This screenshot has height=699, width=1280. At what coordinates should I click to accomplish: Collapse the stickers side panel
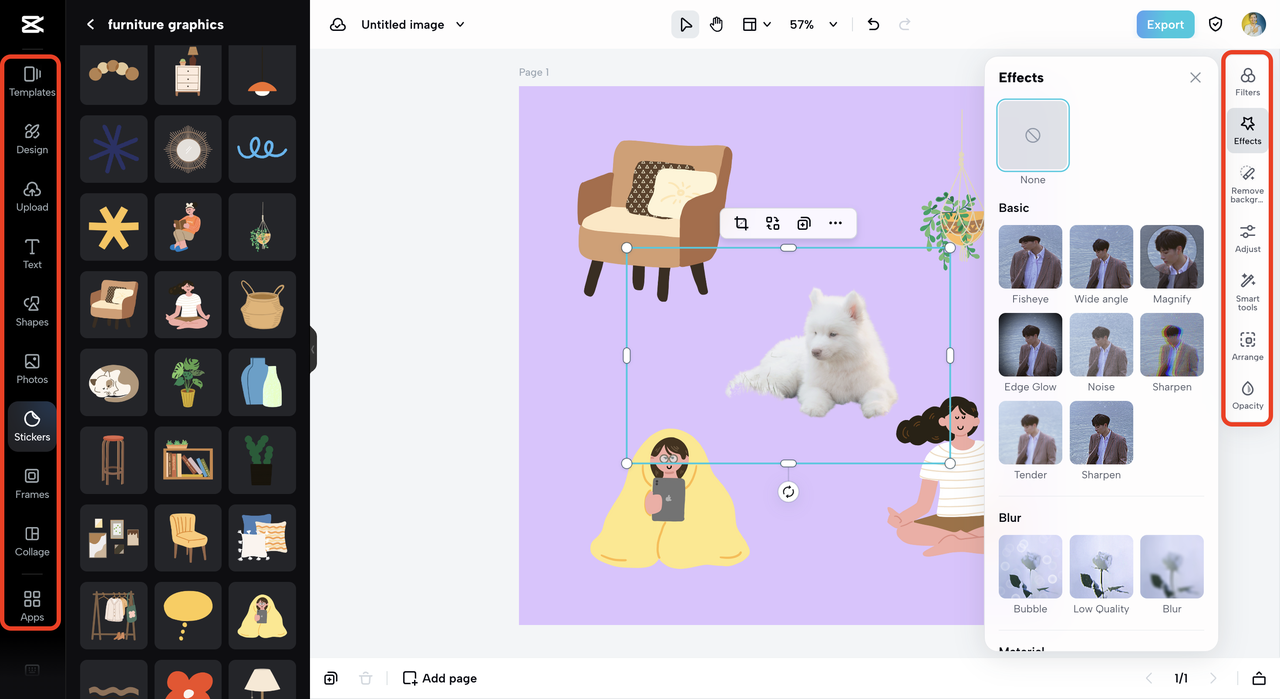coord(313,349)
